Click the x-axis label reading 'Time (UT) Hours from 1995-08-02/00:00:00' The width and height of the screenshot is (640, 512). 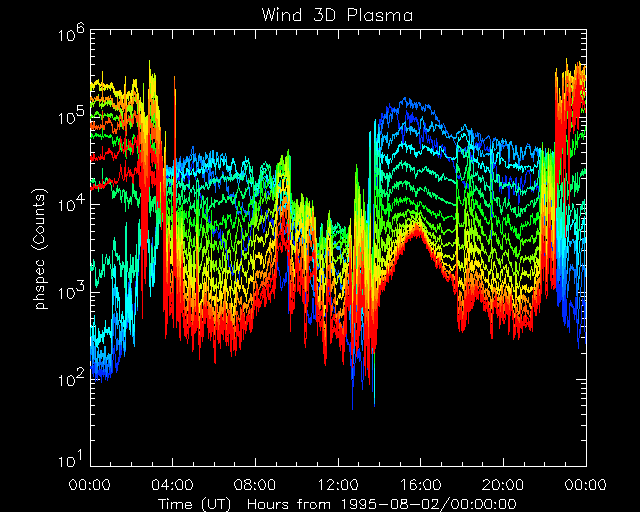pos(337,504)
